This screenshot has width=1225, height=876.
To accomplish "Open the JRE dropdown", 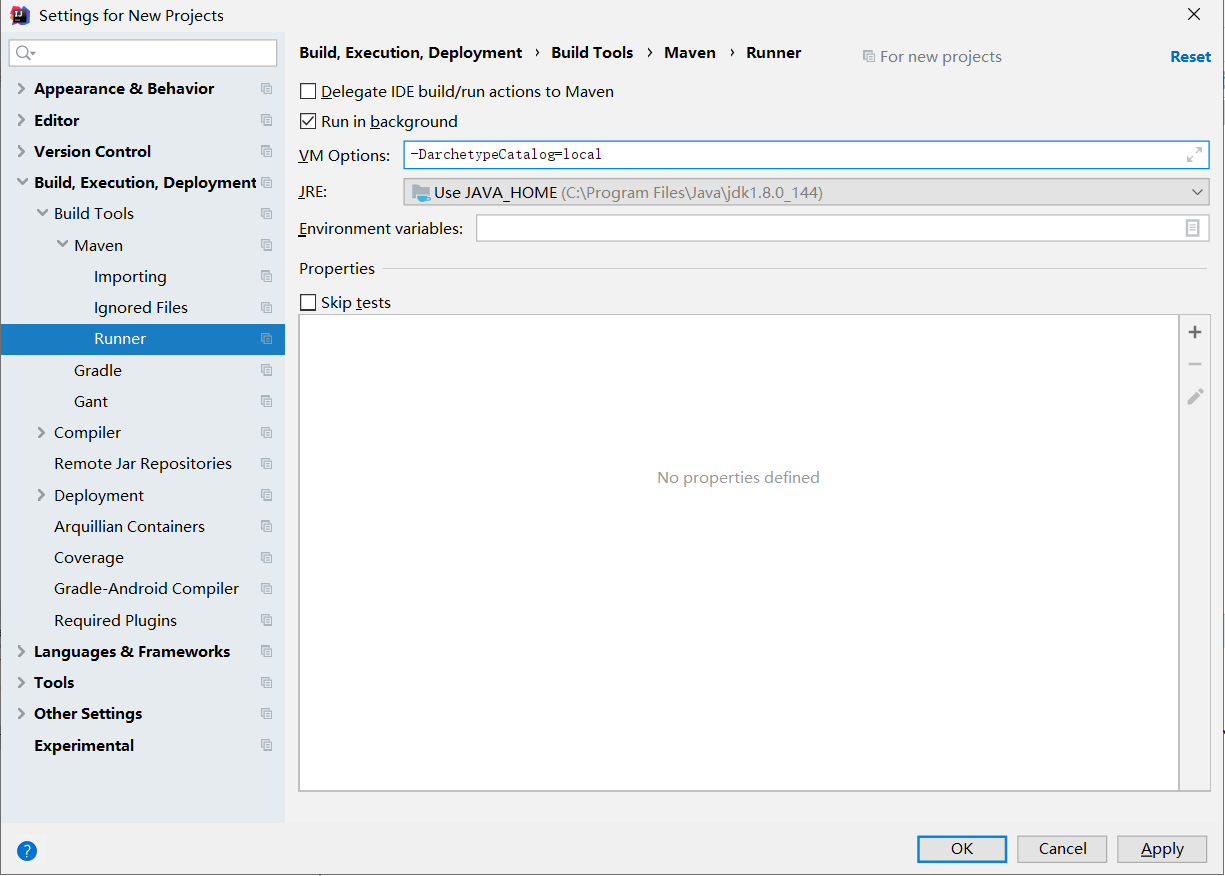I will click(1198, 191).
